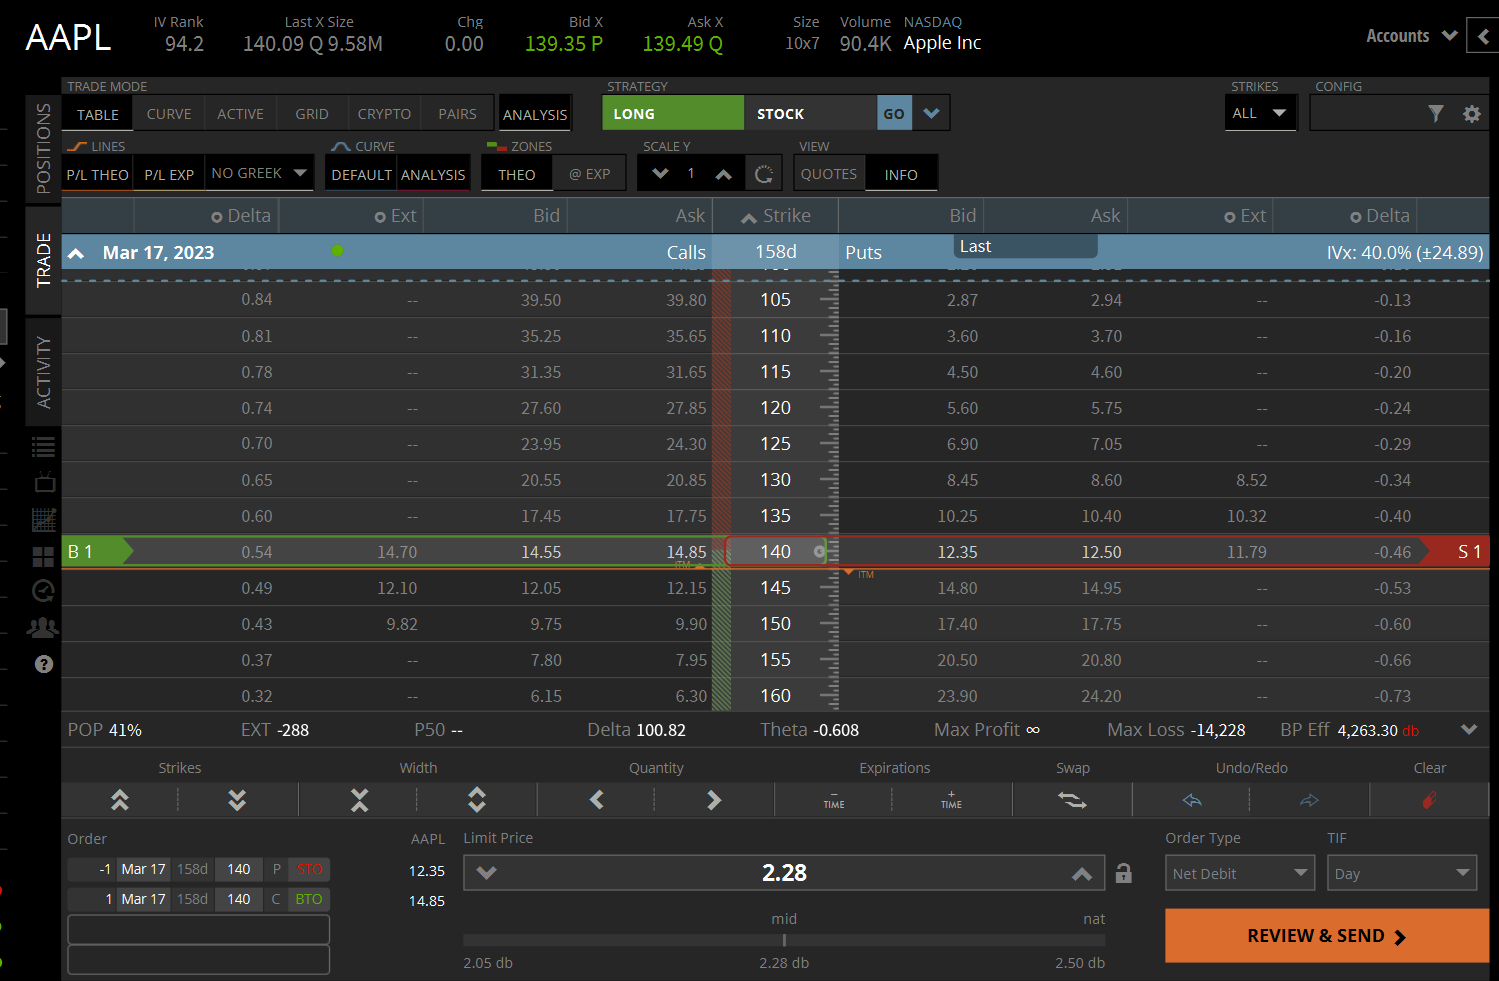Image resolution: width=1499 pixels, height=981 pixels.
Task: Open the strikes filter funnel icon
Action: (x=1436, y=114)
